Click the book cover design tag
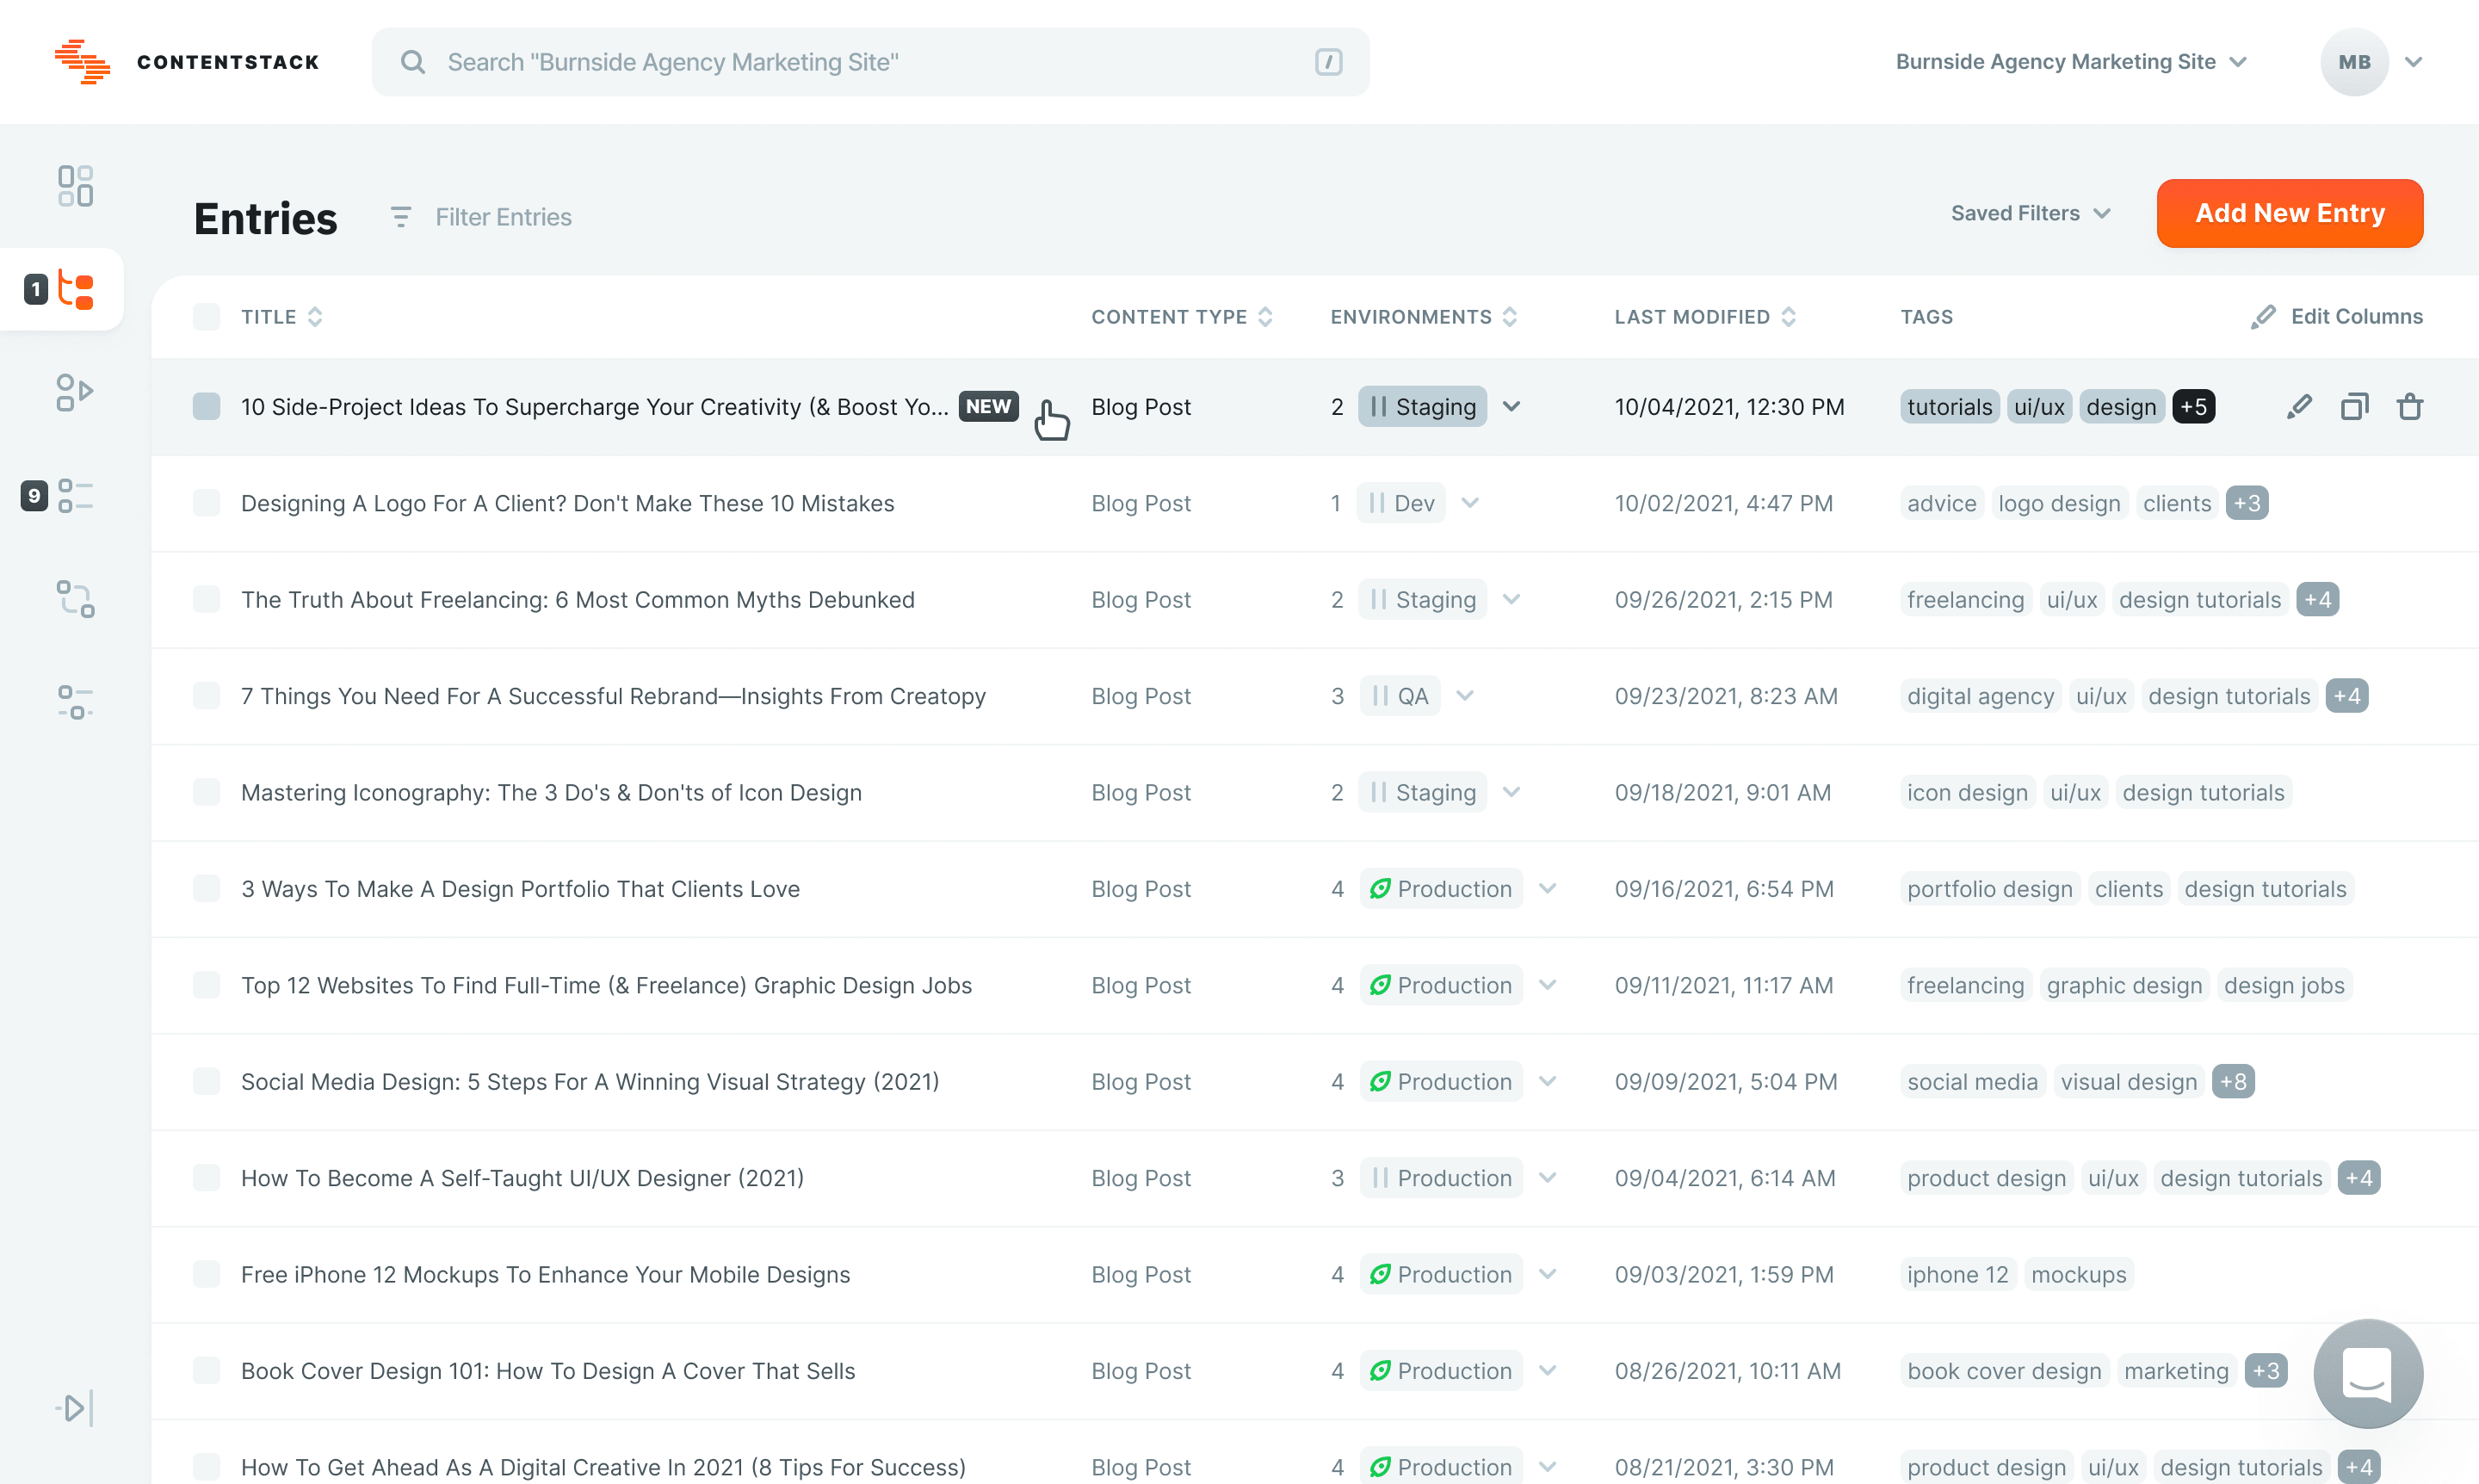 (x=2004, y=1371)
